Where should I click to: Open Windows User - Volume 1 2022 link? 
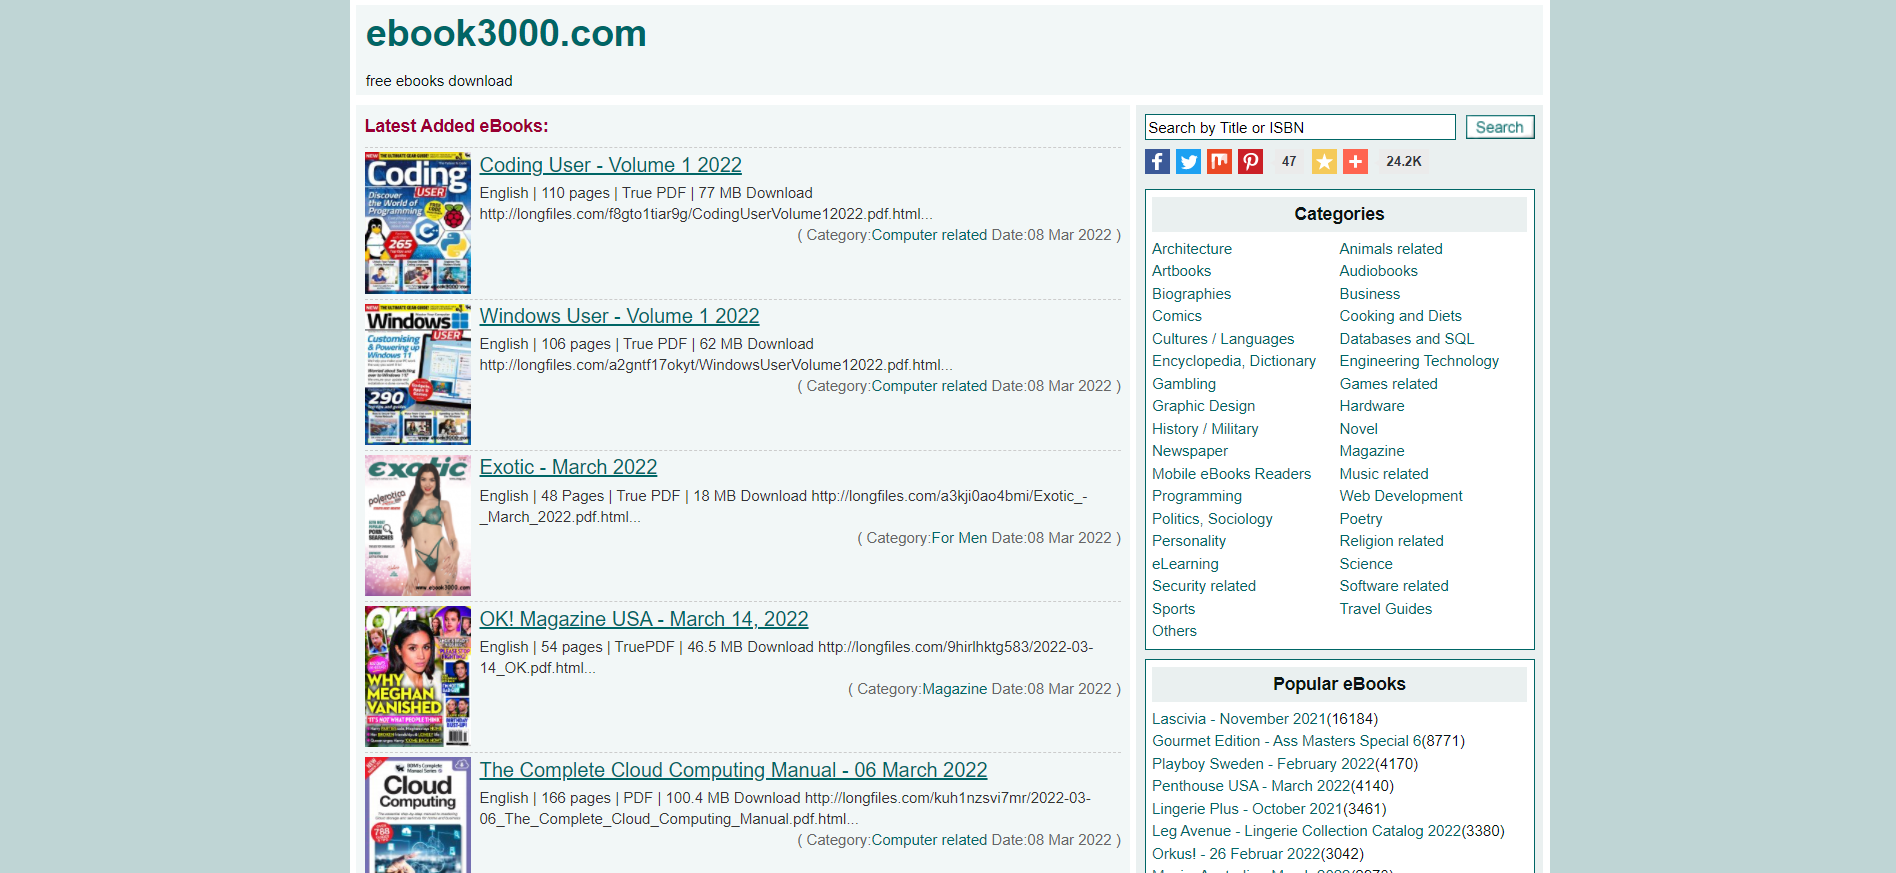point(619,316)
